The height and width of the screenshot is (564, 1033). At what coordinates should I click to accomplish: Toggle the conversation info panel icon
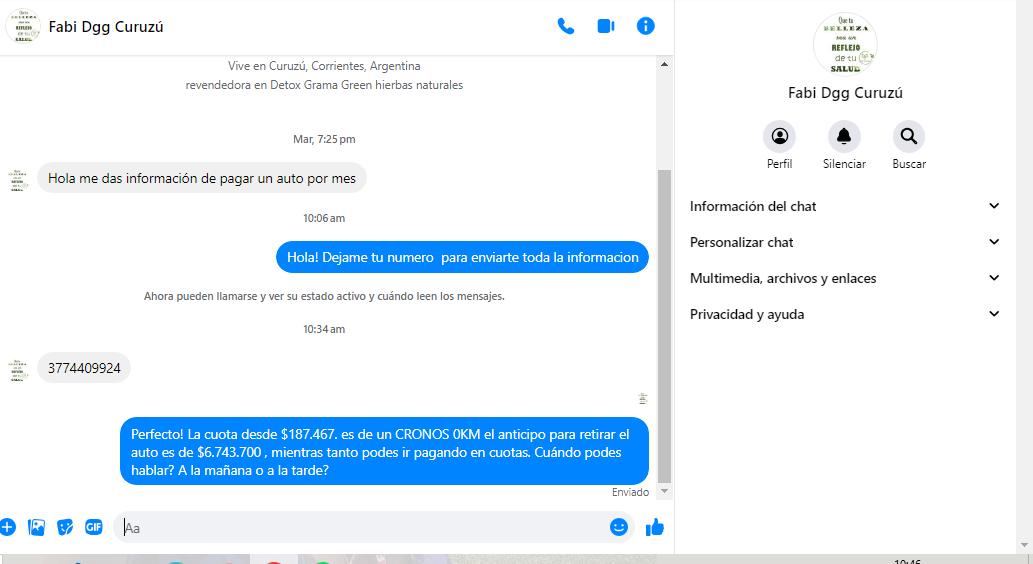click(x=646, y=26)
